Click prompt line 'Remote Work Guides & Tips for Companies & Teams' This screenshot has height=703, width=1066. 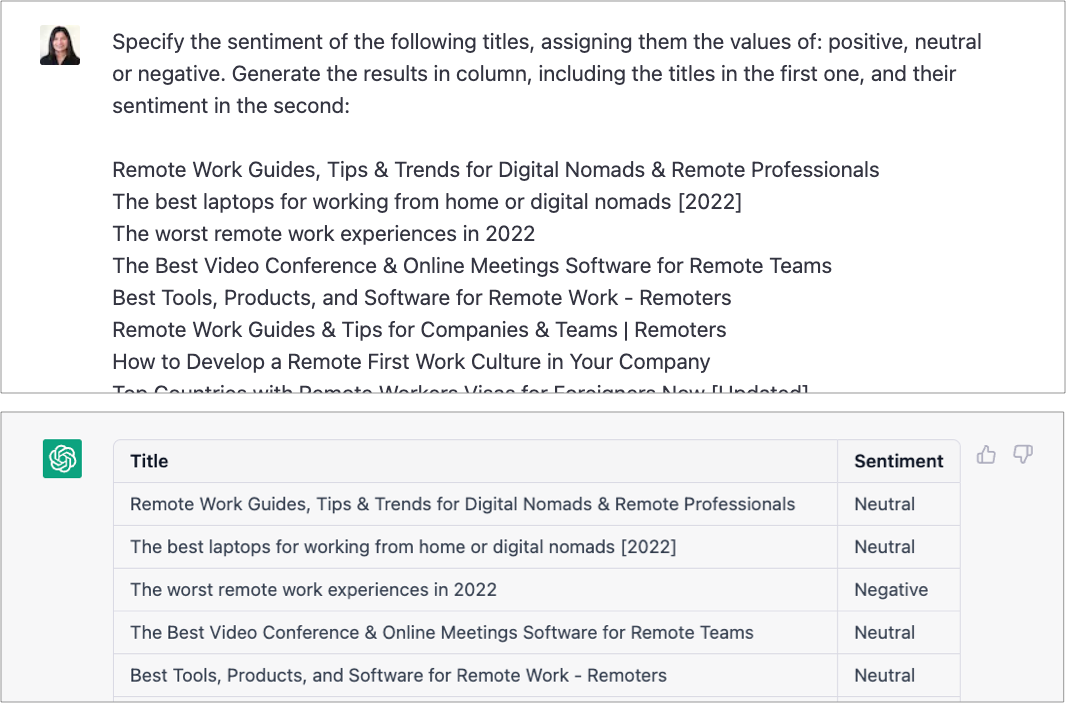(x=419, y=330)
